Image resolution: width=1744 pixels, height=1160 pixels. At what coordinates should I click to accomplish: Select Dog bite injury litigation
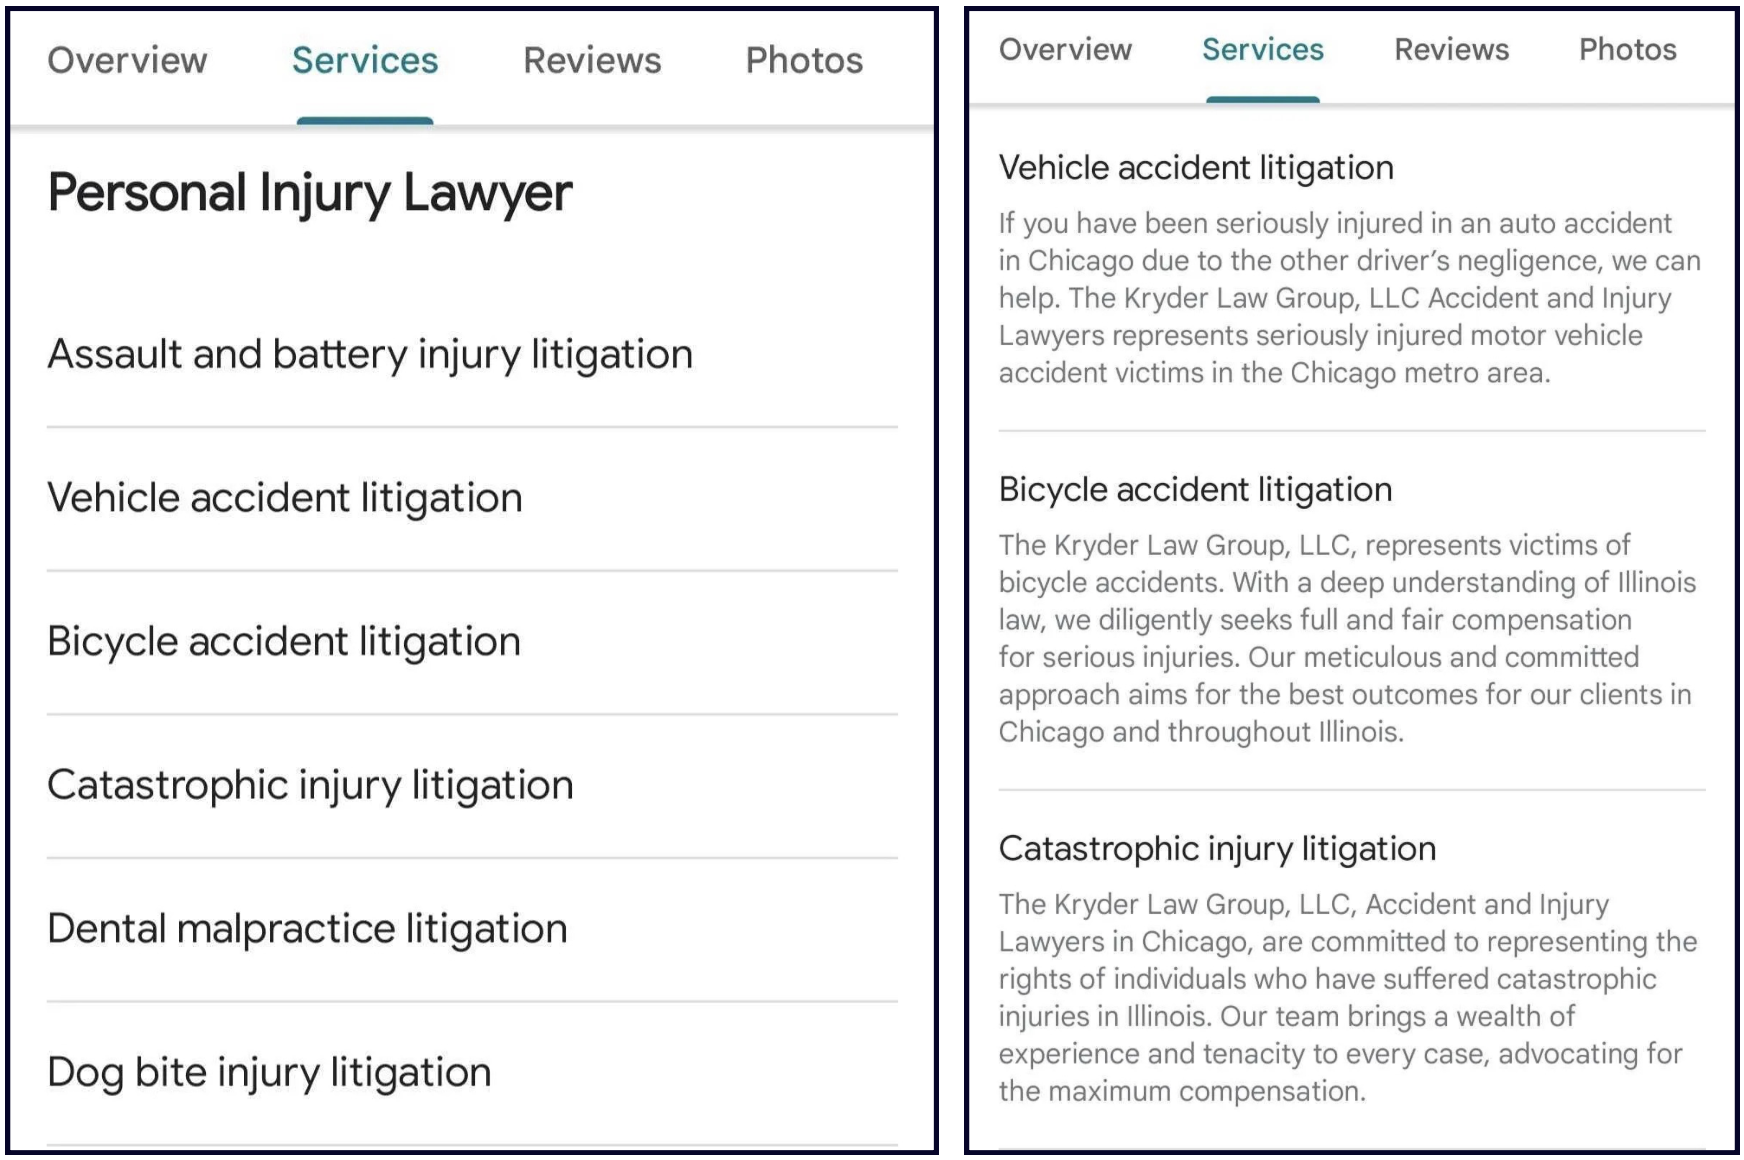269,1073
